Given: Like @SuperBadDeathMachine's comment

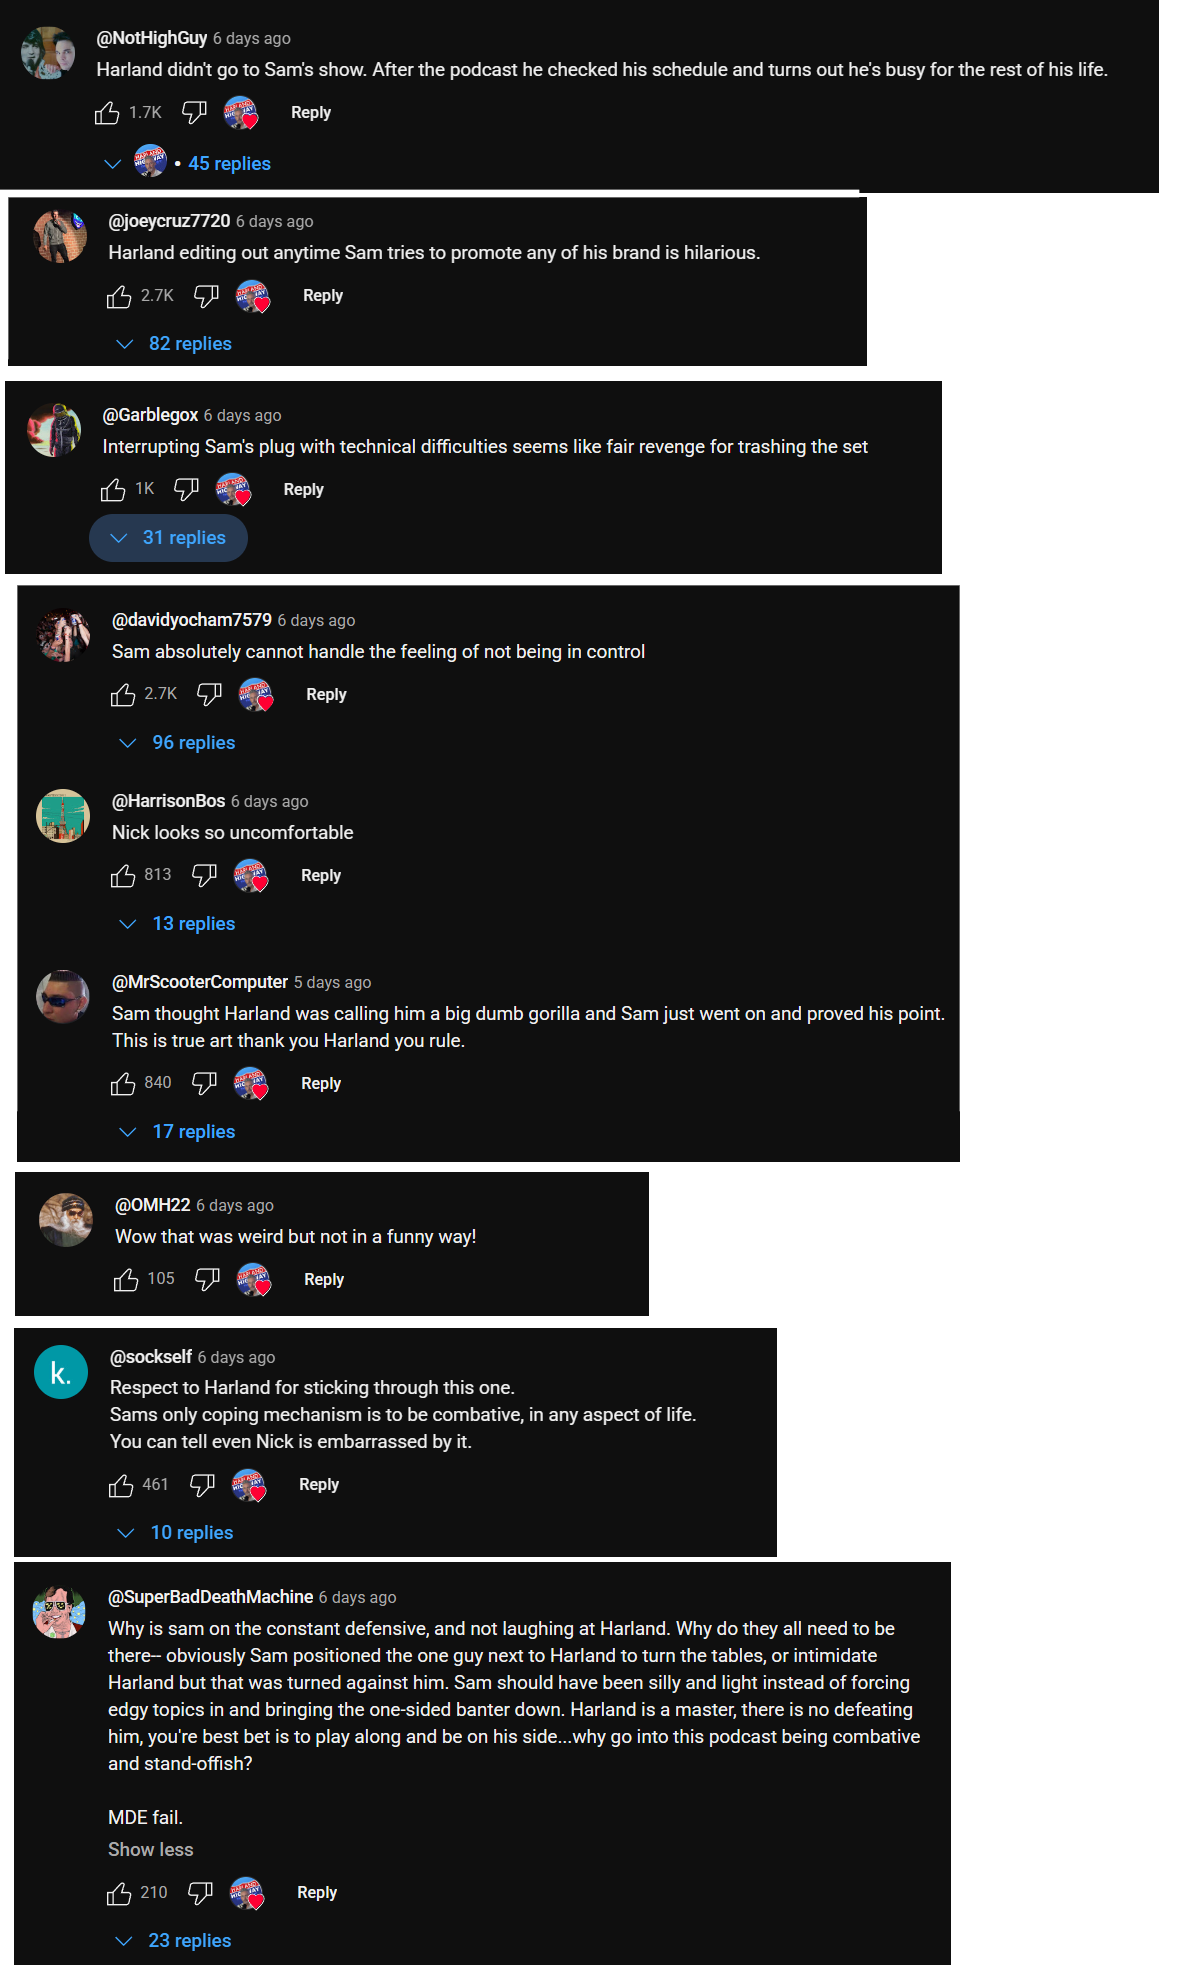Looking at the screenshot, I should [x=119, y=1893].
